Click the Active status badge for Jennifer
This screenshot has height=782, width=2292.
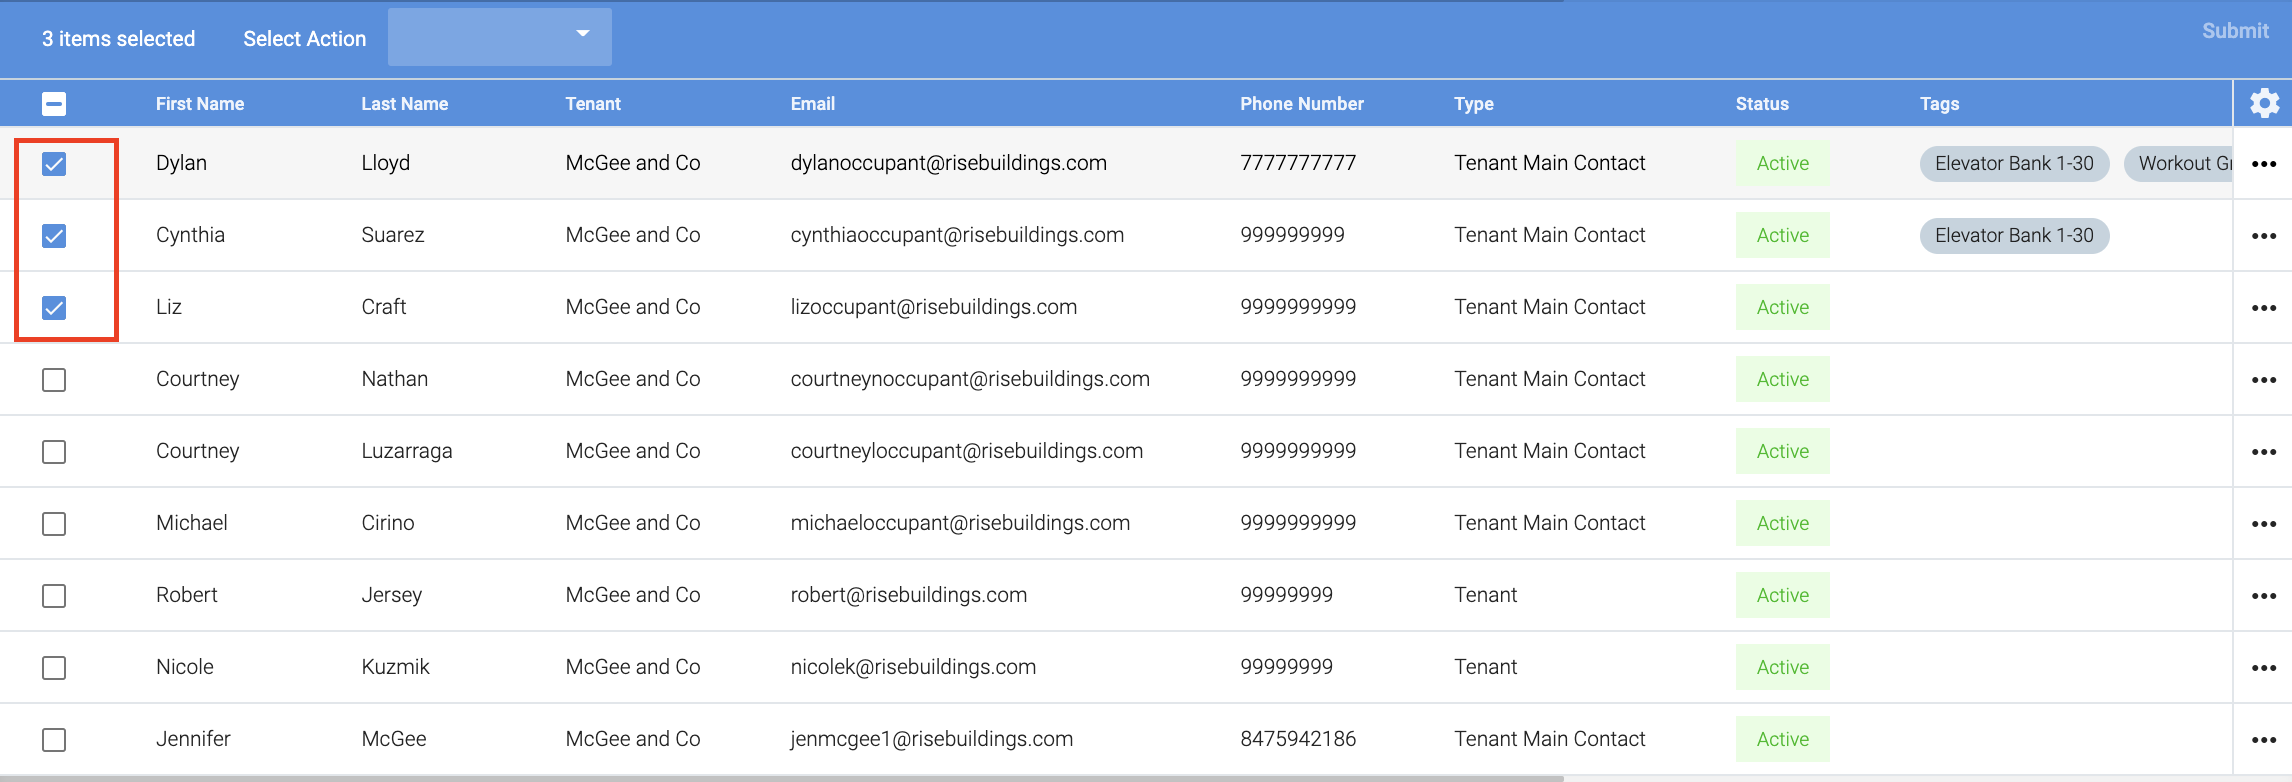coord(1782,739)
